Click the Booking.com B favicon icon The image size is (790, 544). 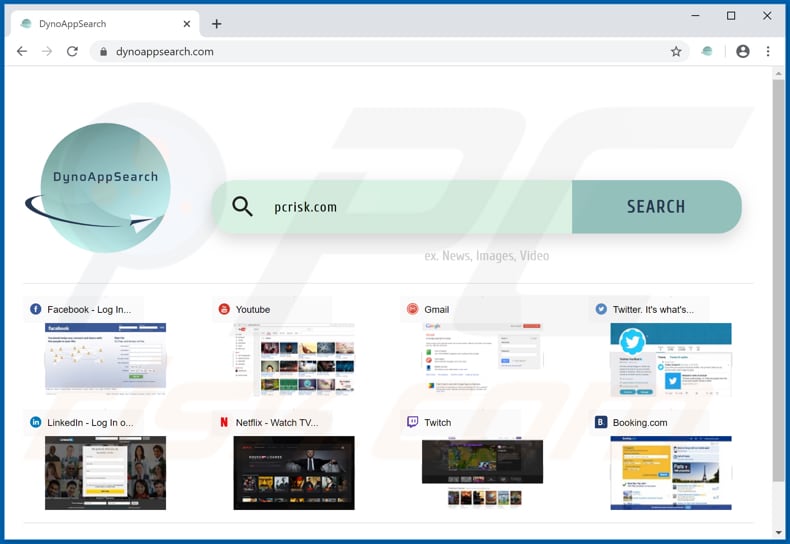[601, 422]
